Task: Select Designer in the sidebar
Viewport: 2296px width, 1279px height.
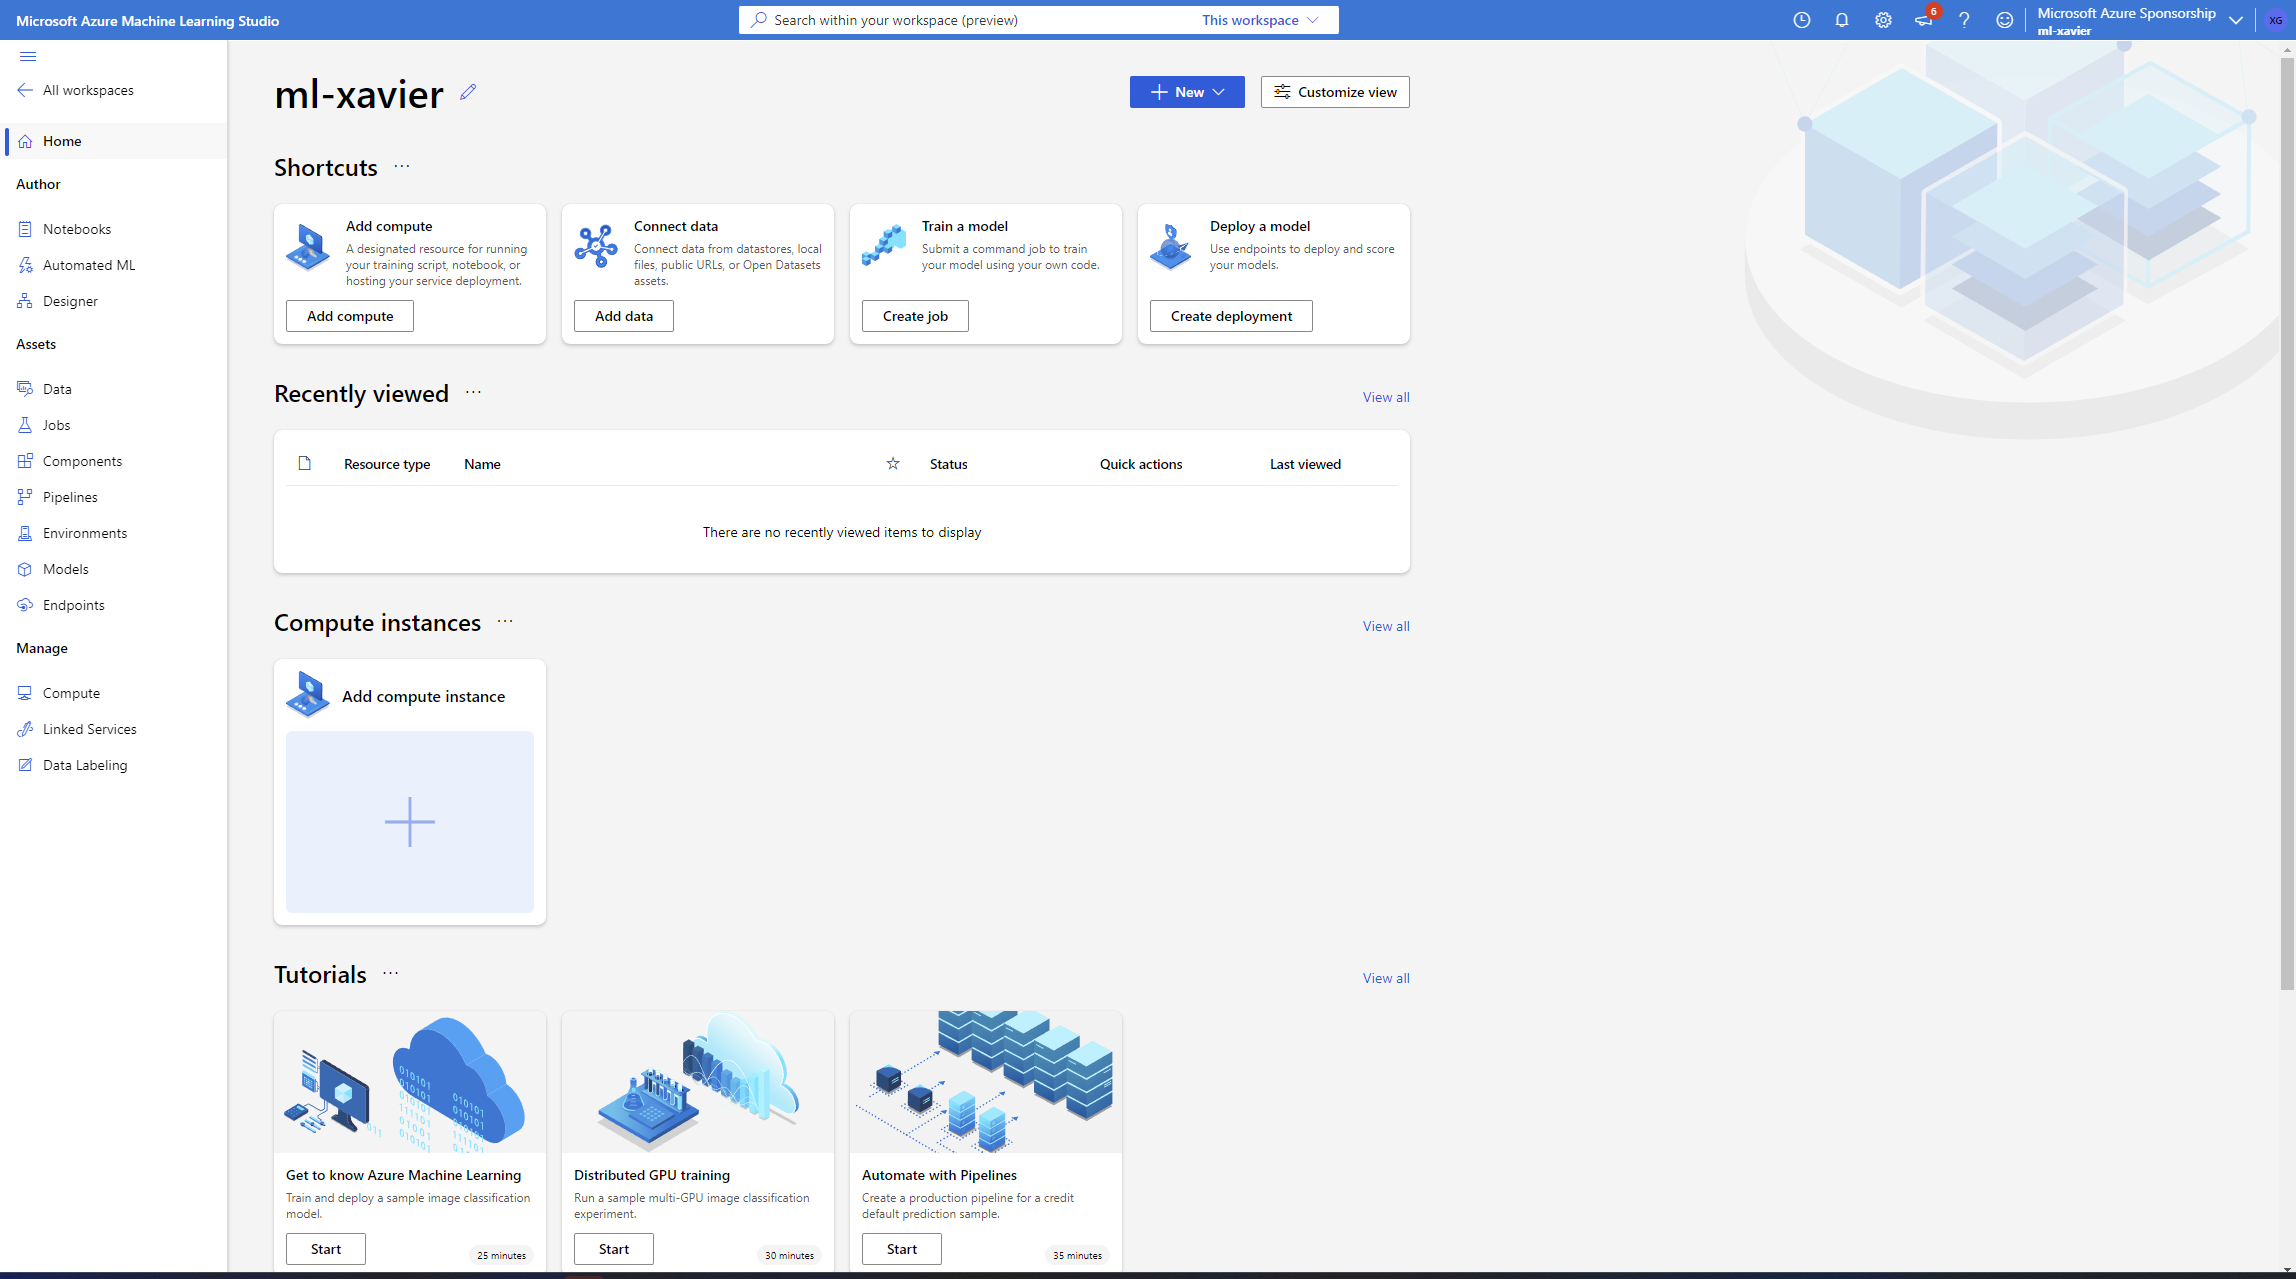Action: (70, 301)
